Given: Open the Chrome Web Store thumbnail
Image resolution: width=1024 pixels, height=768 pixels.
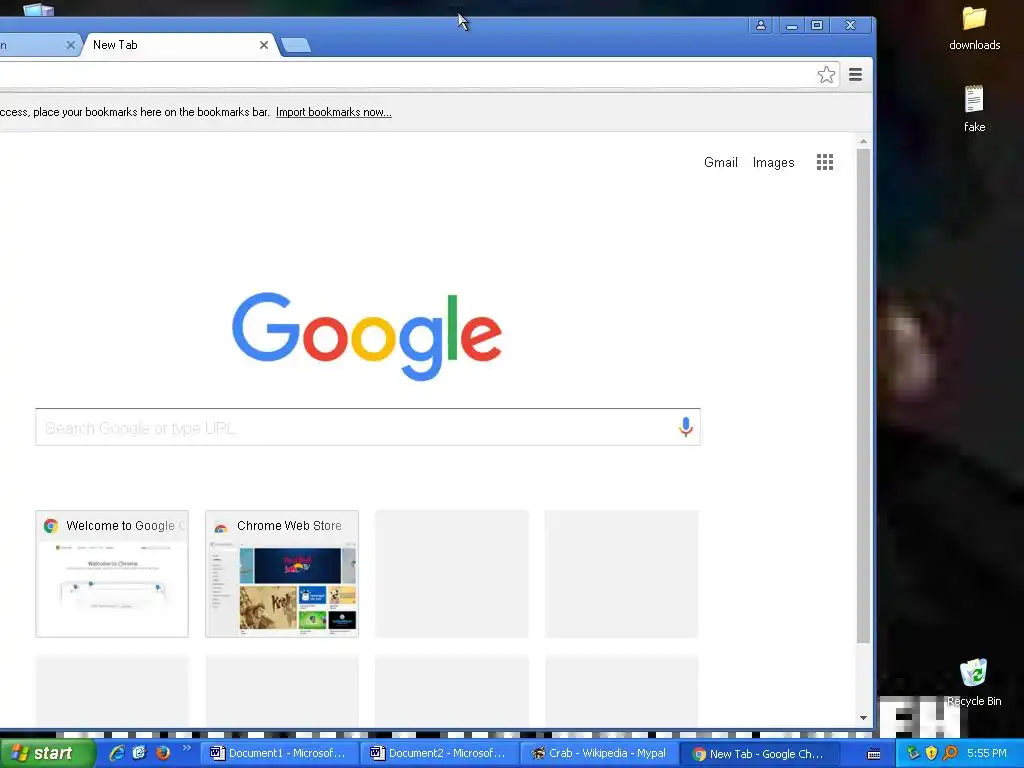Looking at the screenshot, I should (281, 574).
